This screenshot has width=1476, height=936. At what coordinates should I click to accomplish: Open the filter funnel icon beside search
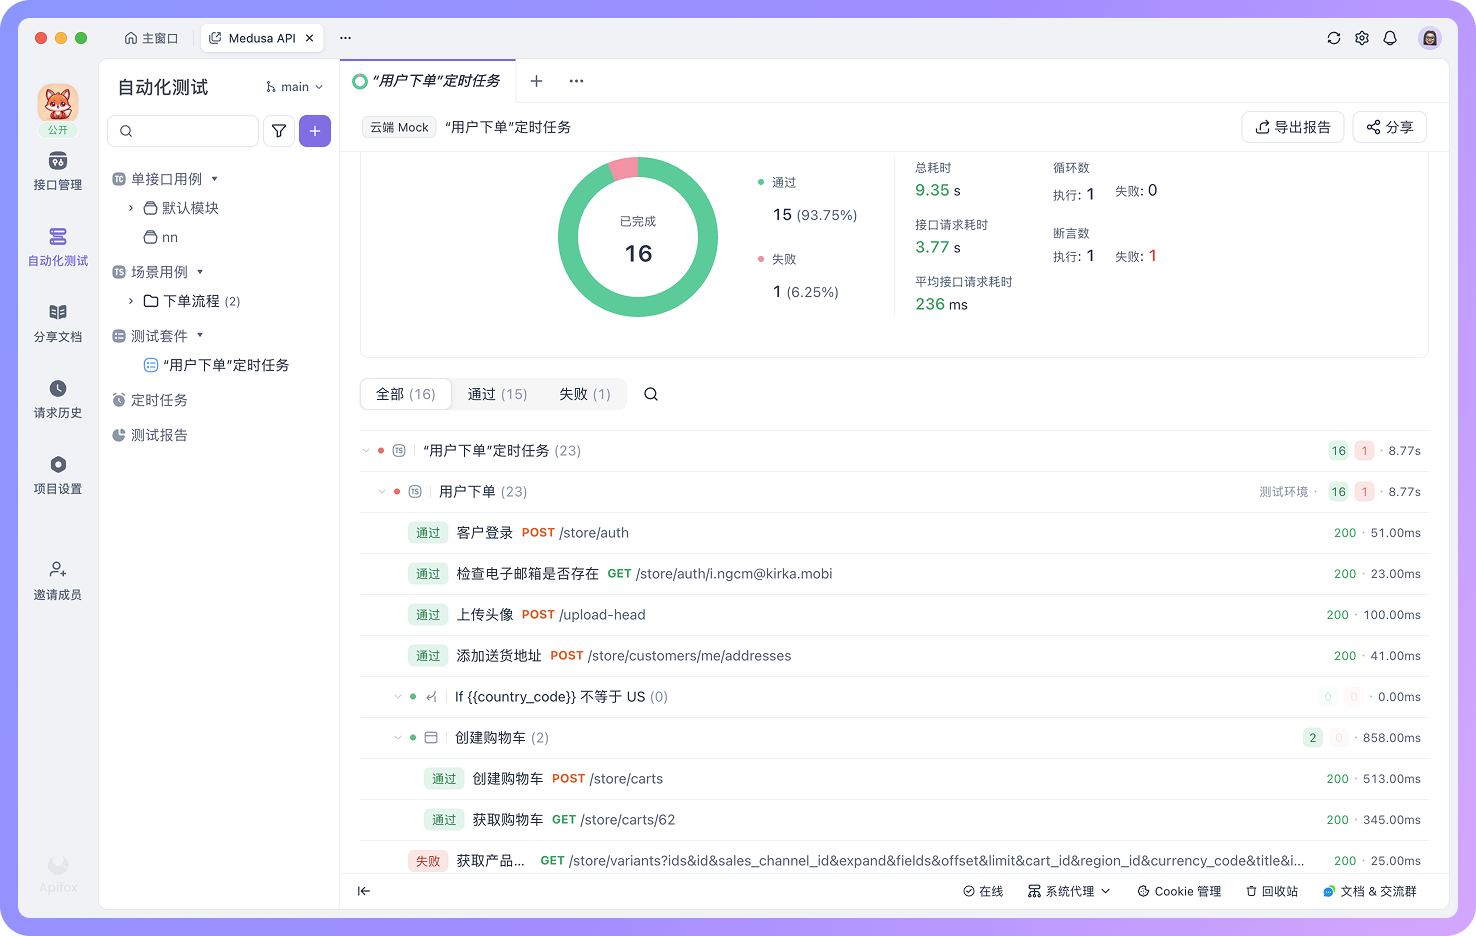tap(279, 131)
